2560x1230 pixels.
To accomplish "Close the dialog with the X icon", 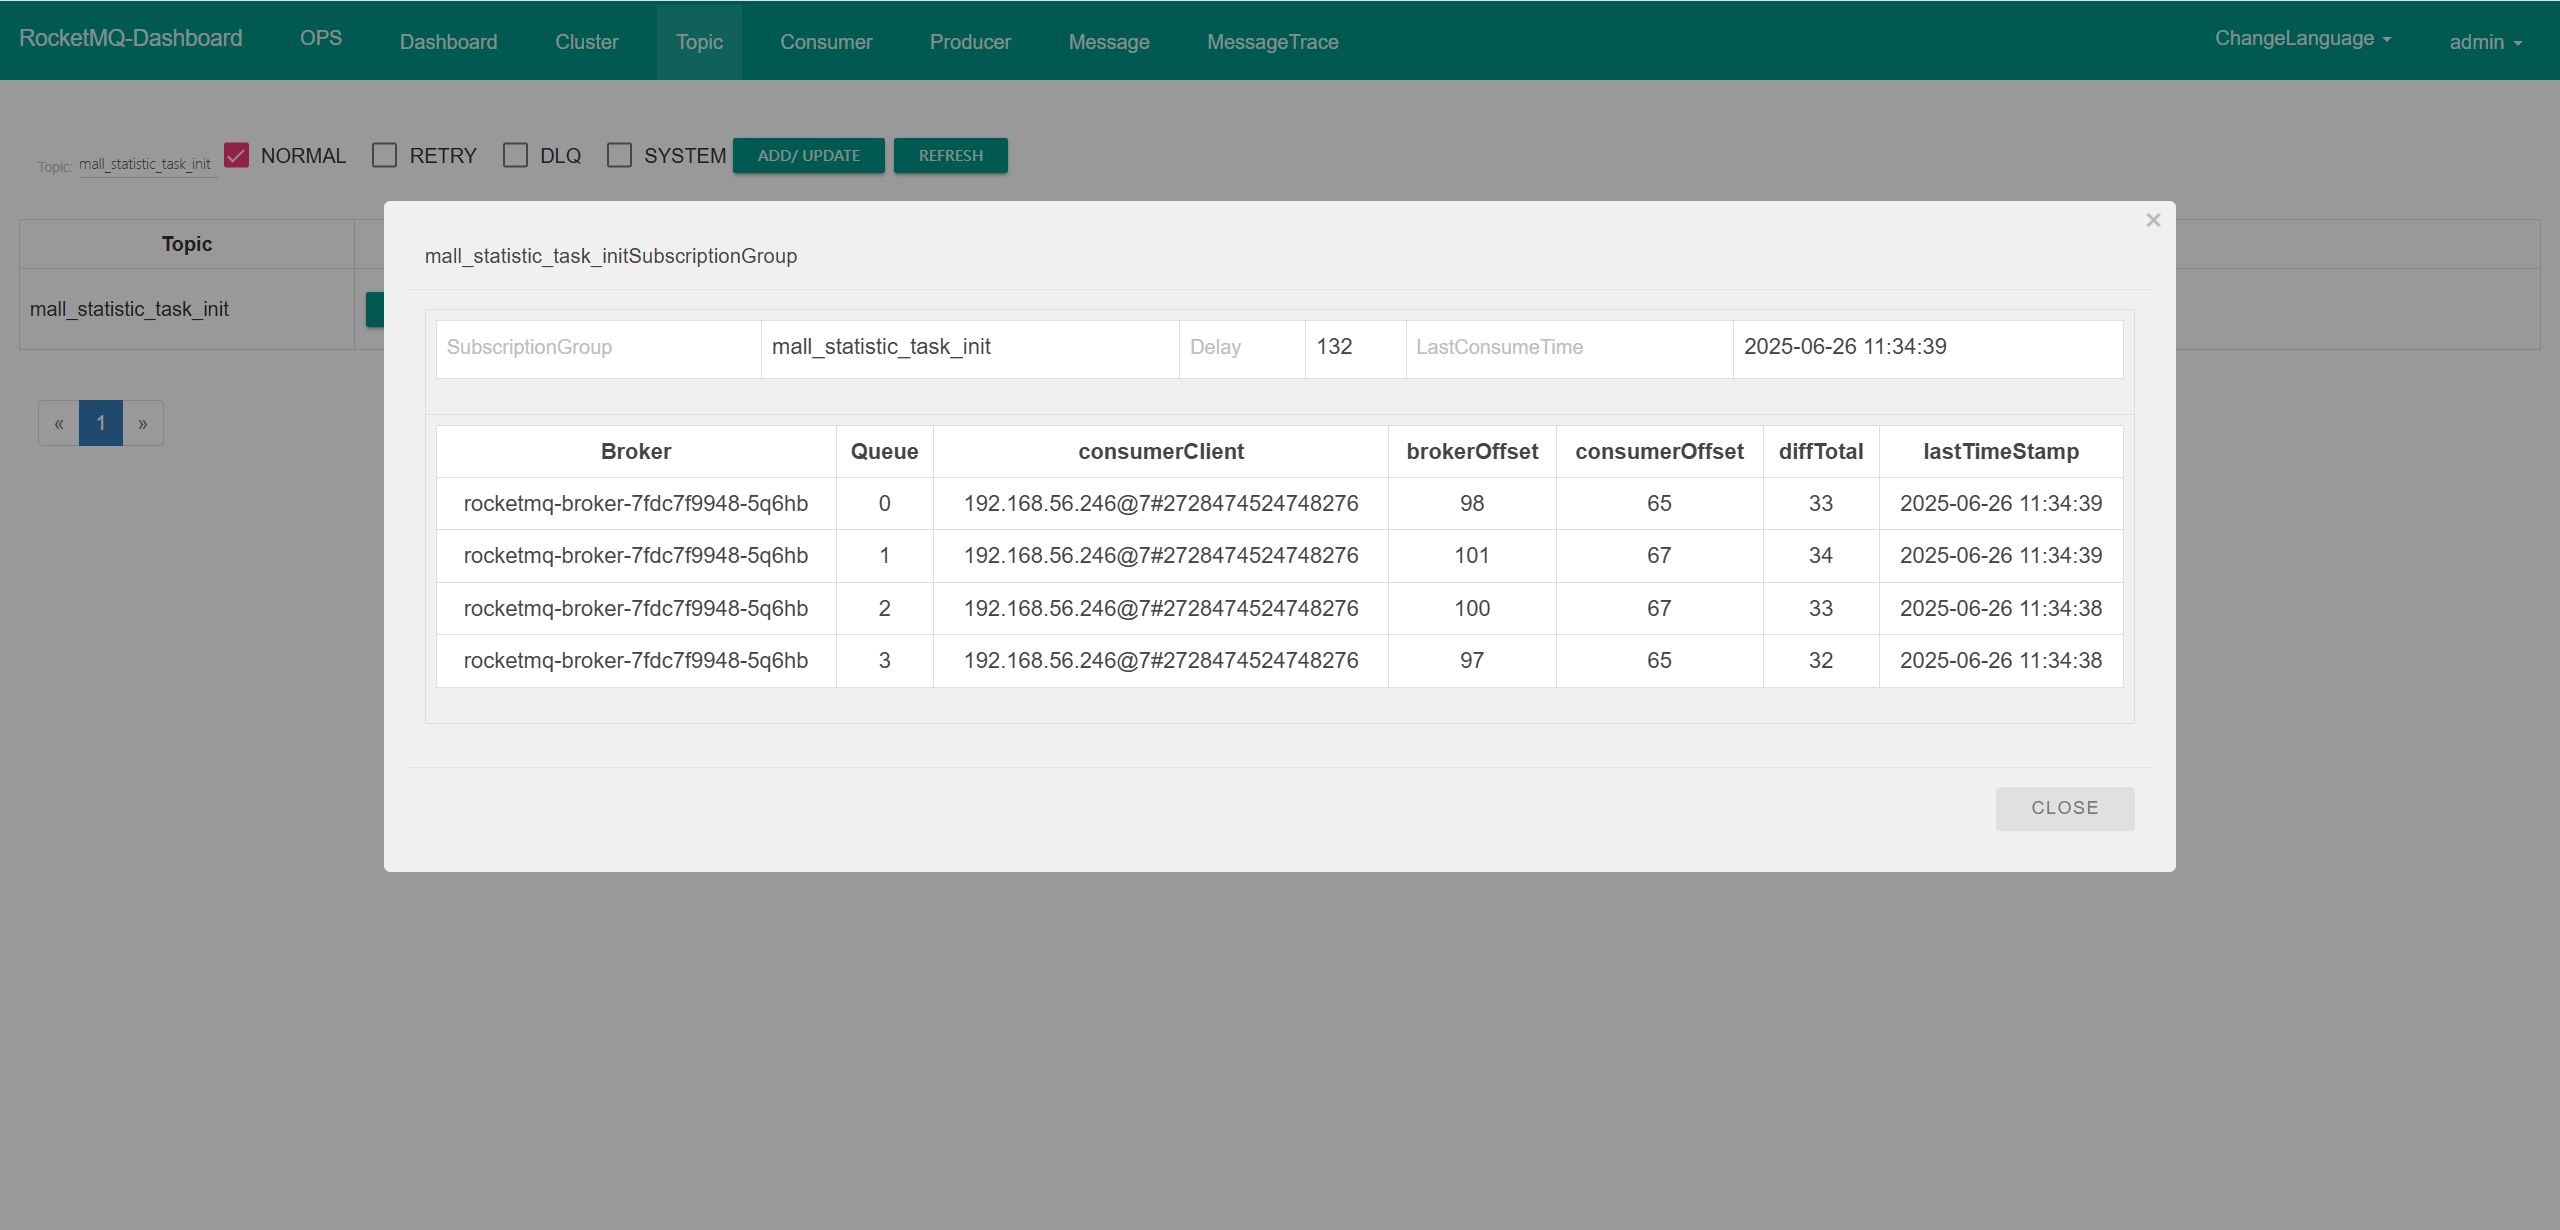I will point(2153,220).
